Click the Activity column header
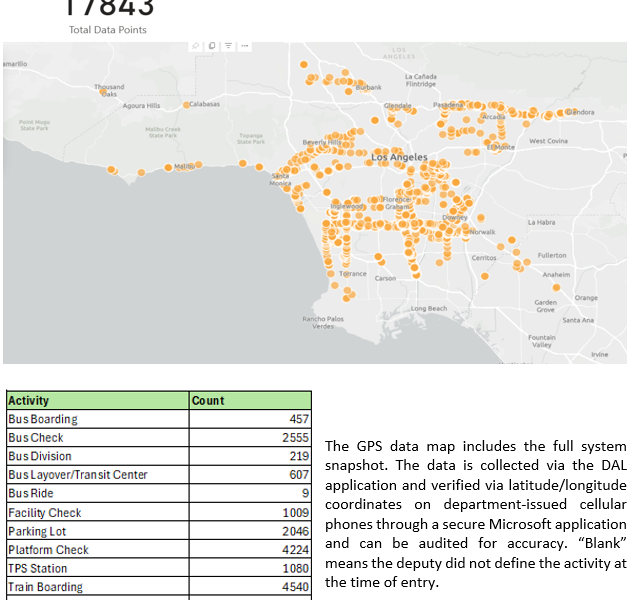 coord(28,400)
